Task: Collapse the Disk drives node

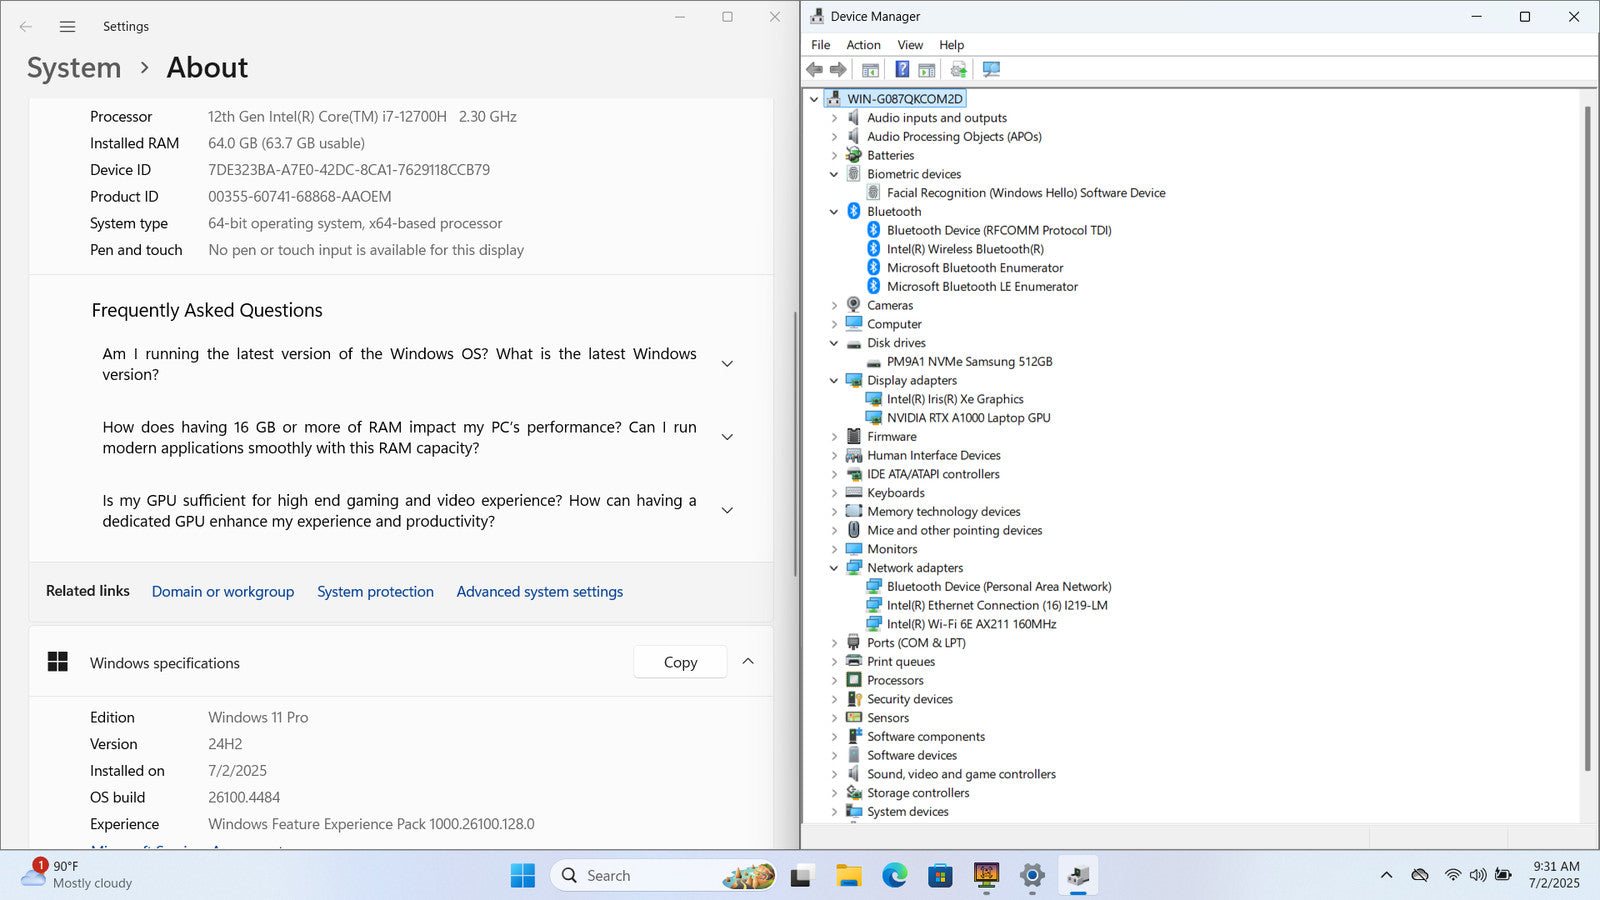Action: click(x=834, y=343)
